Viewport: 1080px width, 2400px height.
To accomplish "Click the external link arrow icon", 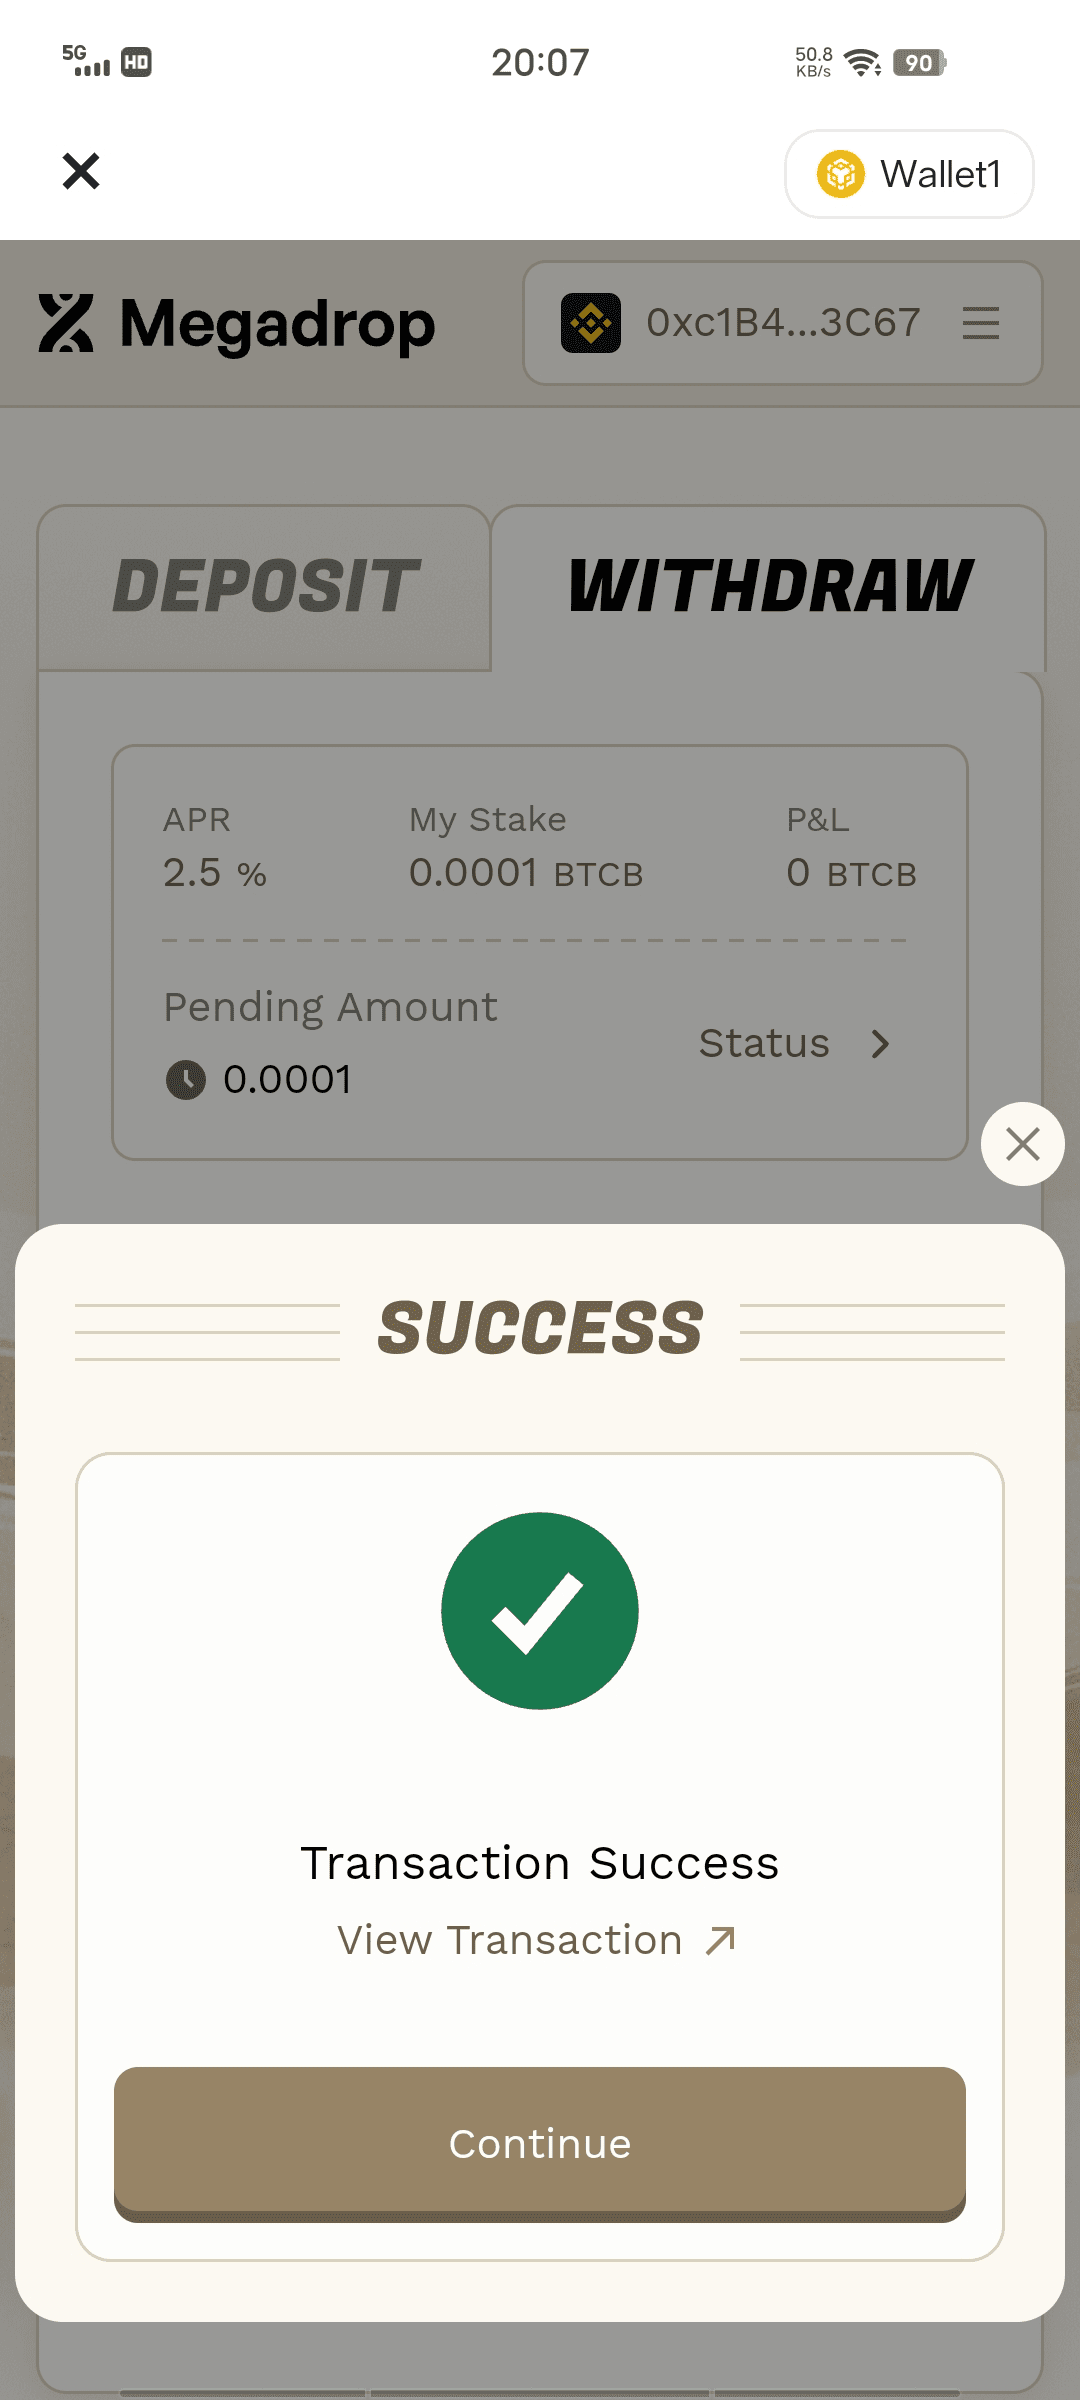I will tap(720, 1941).
